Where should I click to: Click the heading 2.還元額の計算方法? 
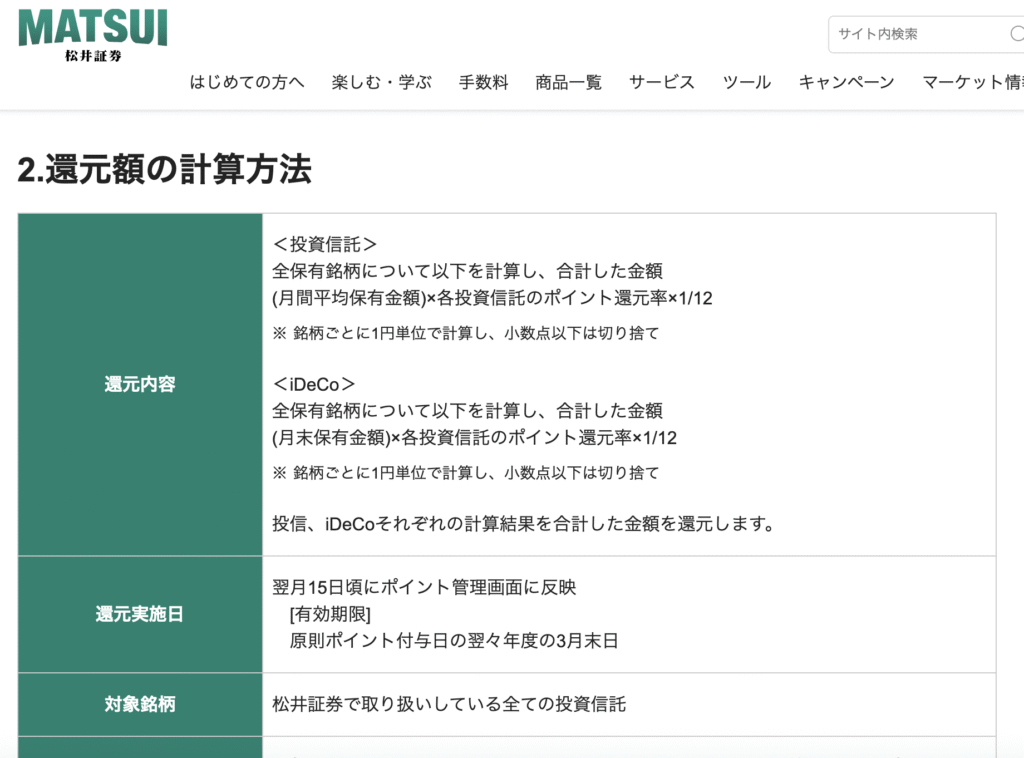[x=165, y=170]
